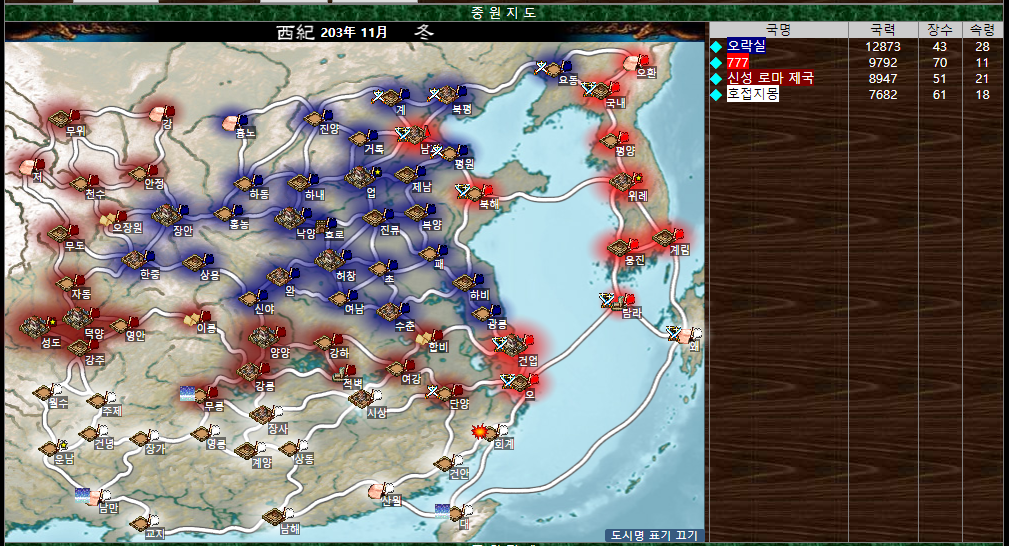Click 777 general count 70

tap(940, 62)
